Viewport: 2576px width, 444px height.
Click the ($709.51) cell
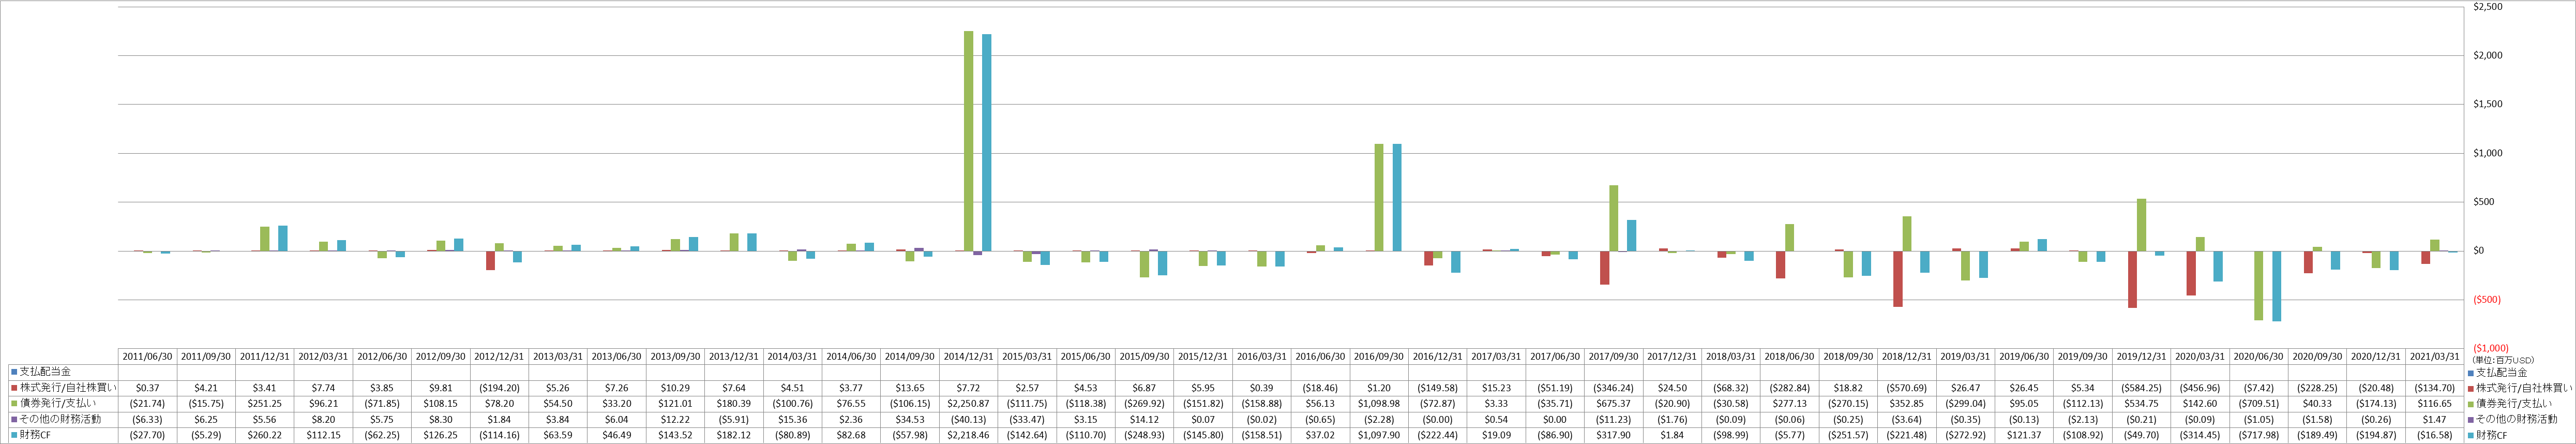pos(2258,404)
